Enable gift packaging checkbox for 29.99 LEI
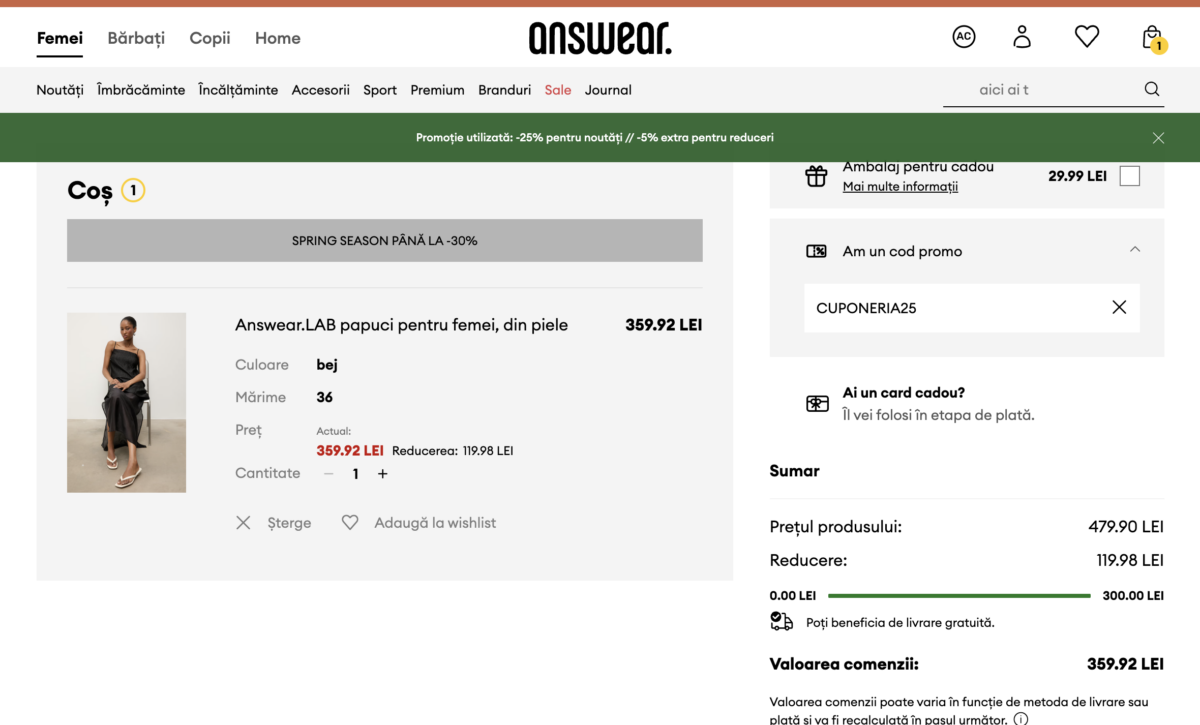Image resolution: width=1200 pixels, height=725 pixels. point(1129,176)
